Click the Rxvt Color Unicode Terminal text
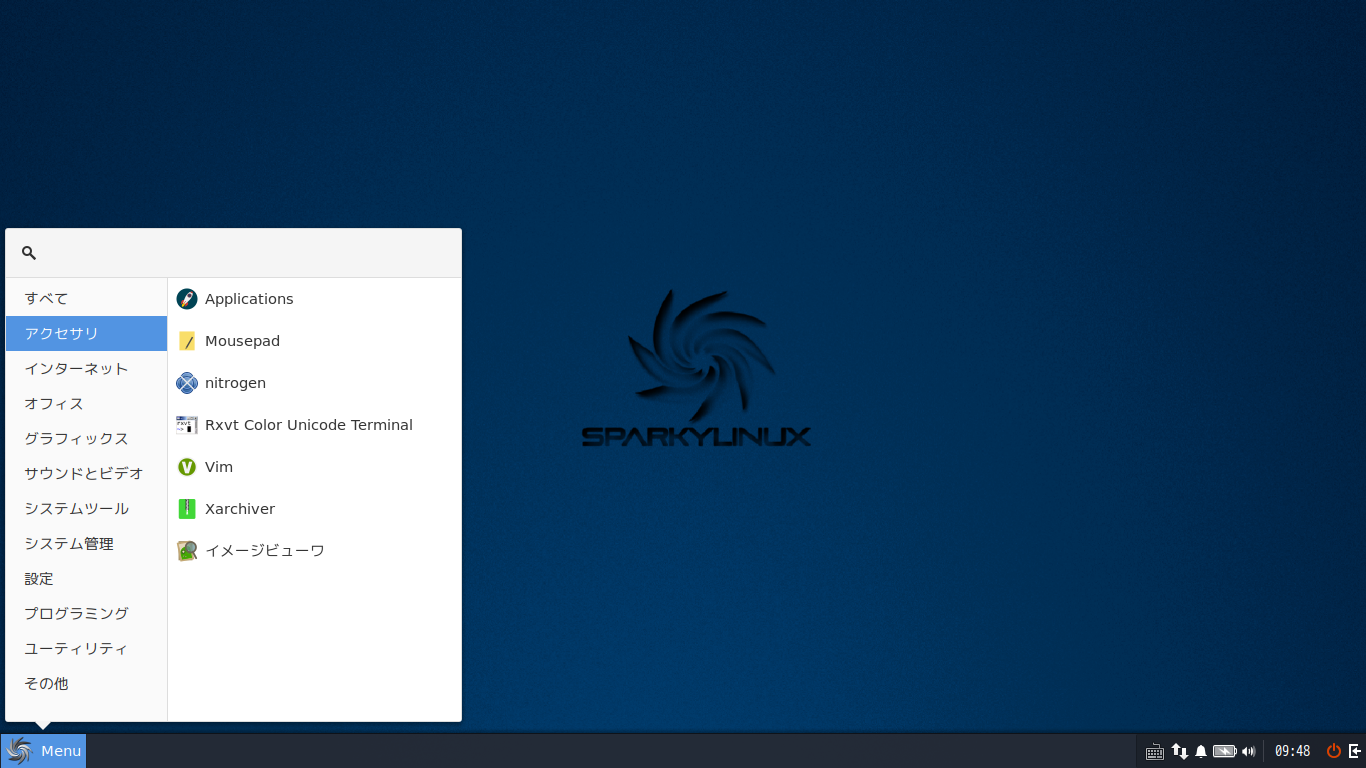Viewport: 1366px width, 768px height. pyautogui.click(x=309, y=425)
